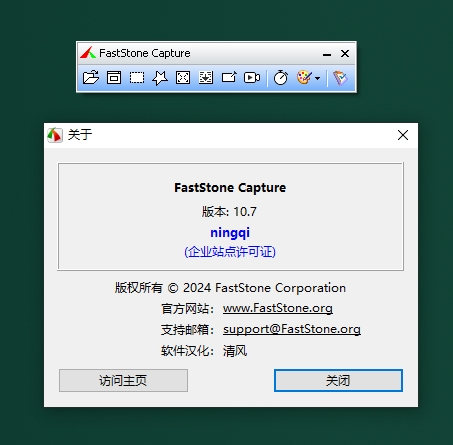Open the www.FastStone.org website link
The width and height of the screenshot is (453, 445).
pos(278,308)
